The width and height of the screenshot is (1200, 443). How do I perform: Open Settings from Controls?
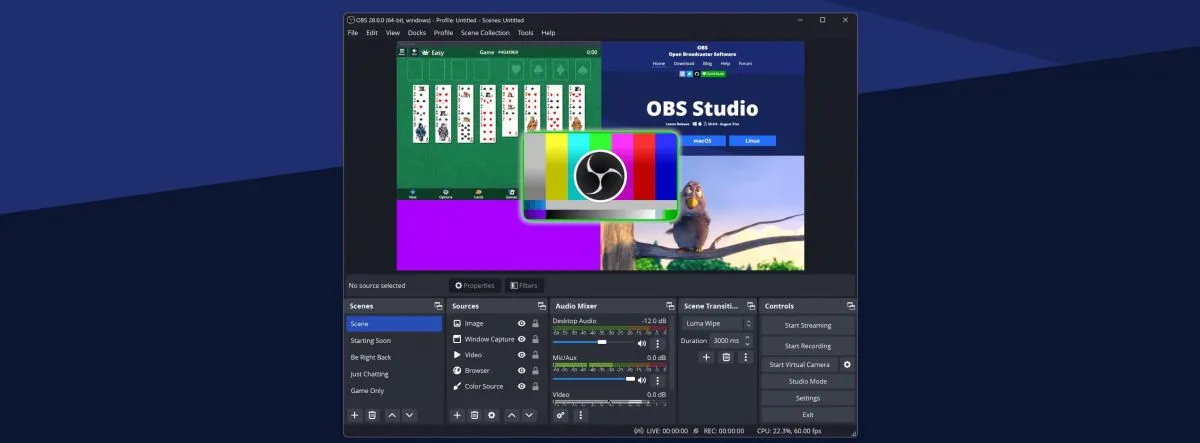tap(807, 398)
